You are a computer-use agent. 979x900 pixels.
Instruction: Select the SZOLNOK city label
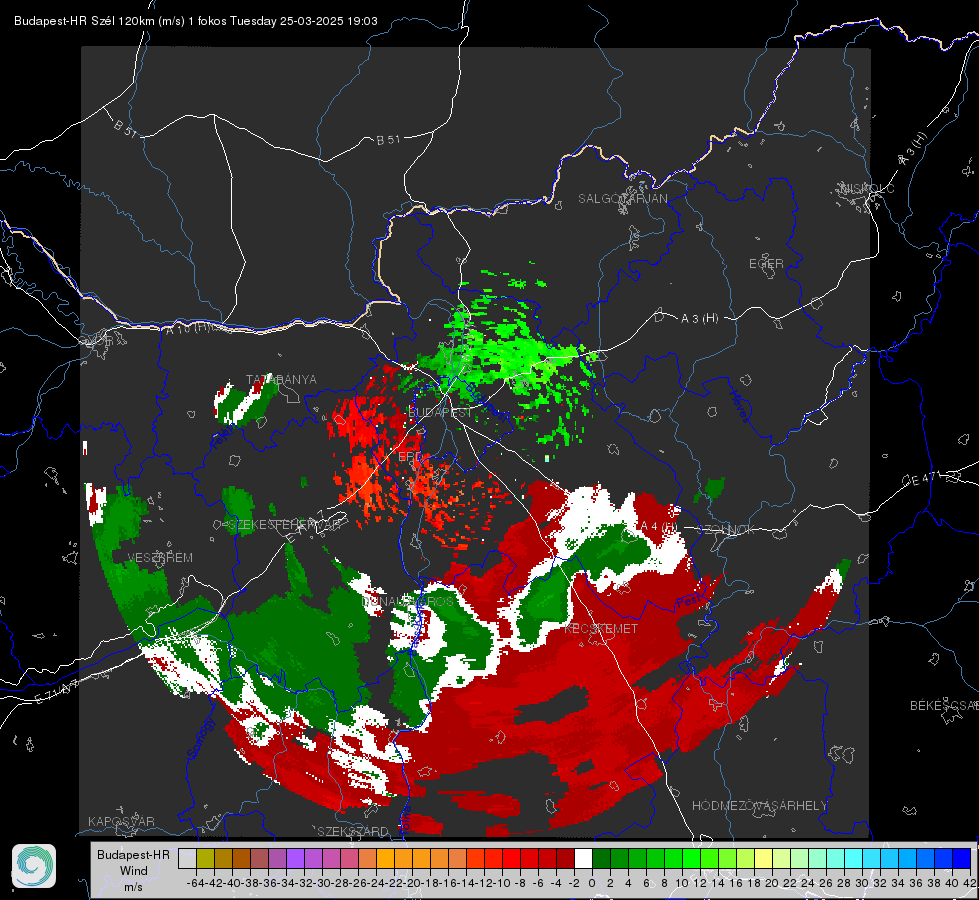728,530
